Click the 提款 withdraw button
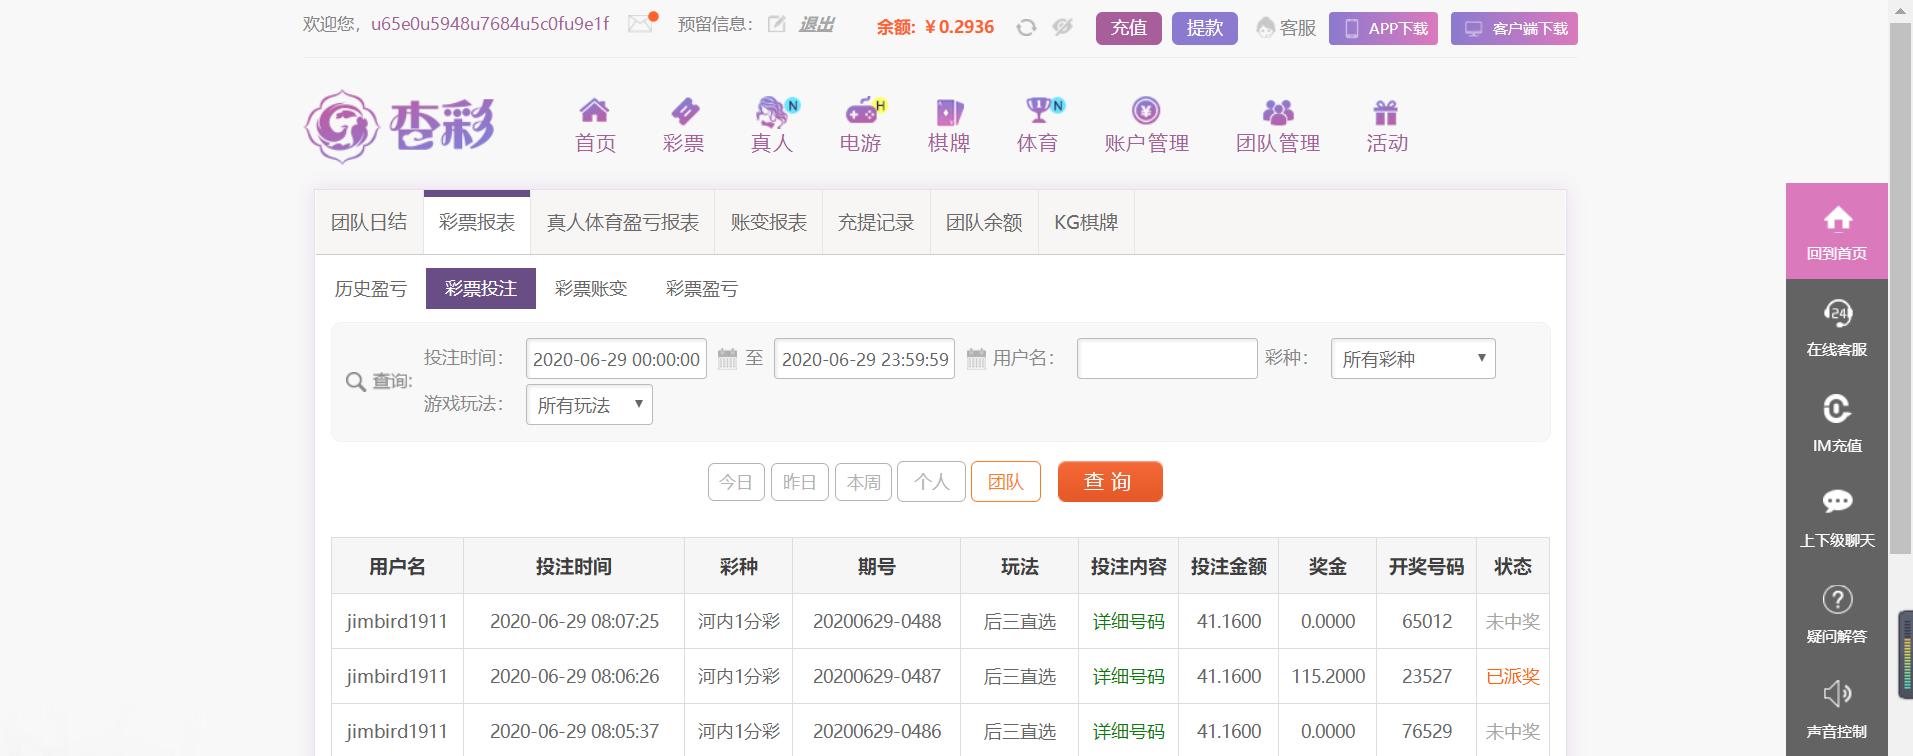The height and width of the screenshot is (756, 1913). [x=1205, y=28]
